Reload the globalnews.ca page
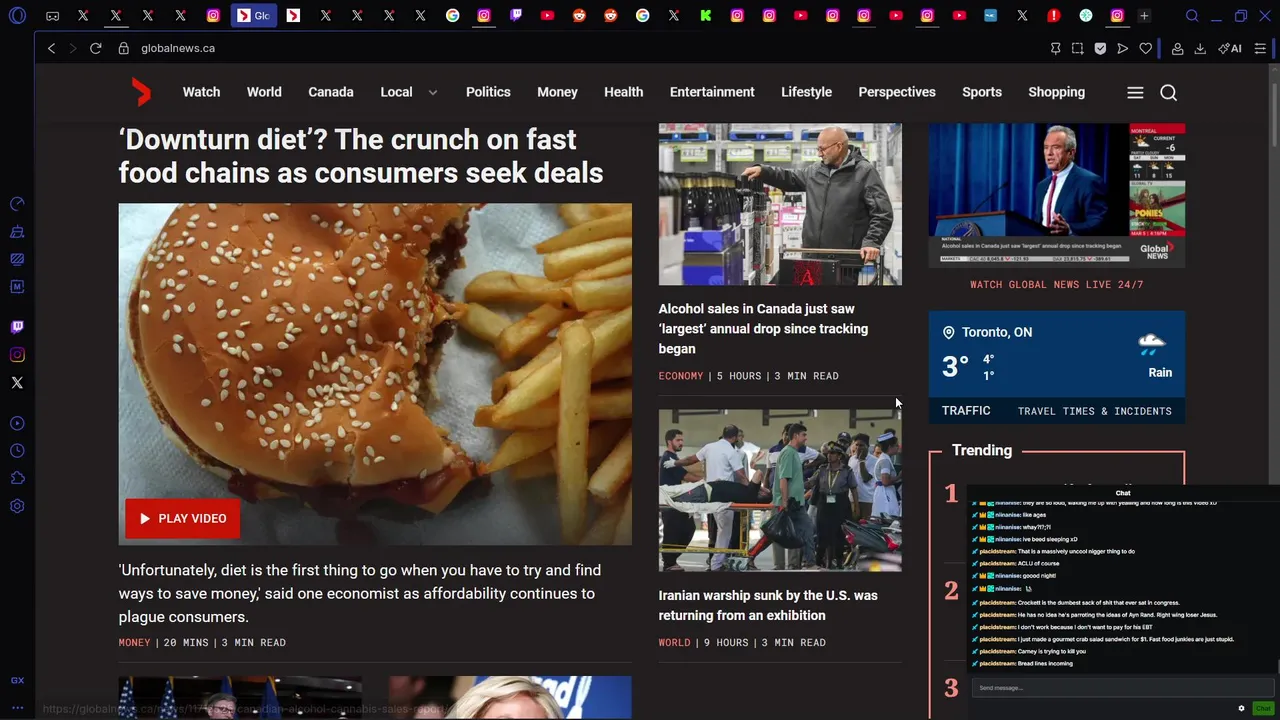This screenshot has width=1280, height=720. click(96, 48)
